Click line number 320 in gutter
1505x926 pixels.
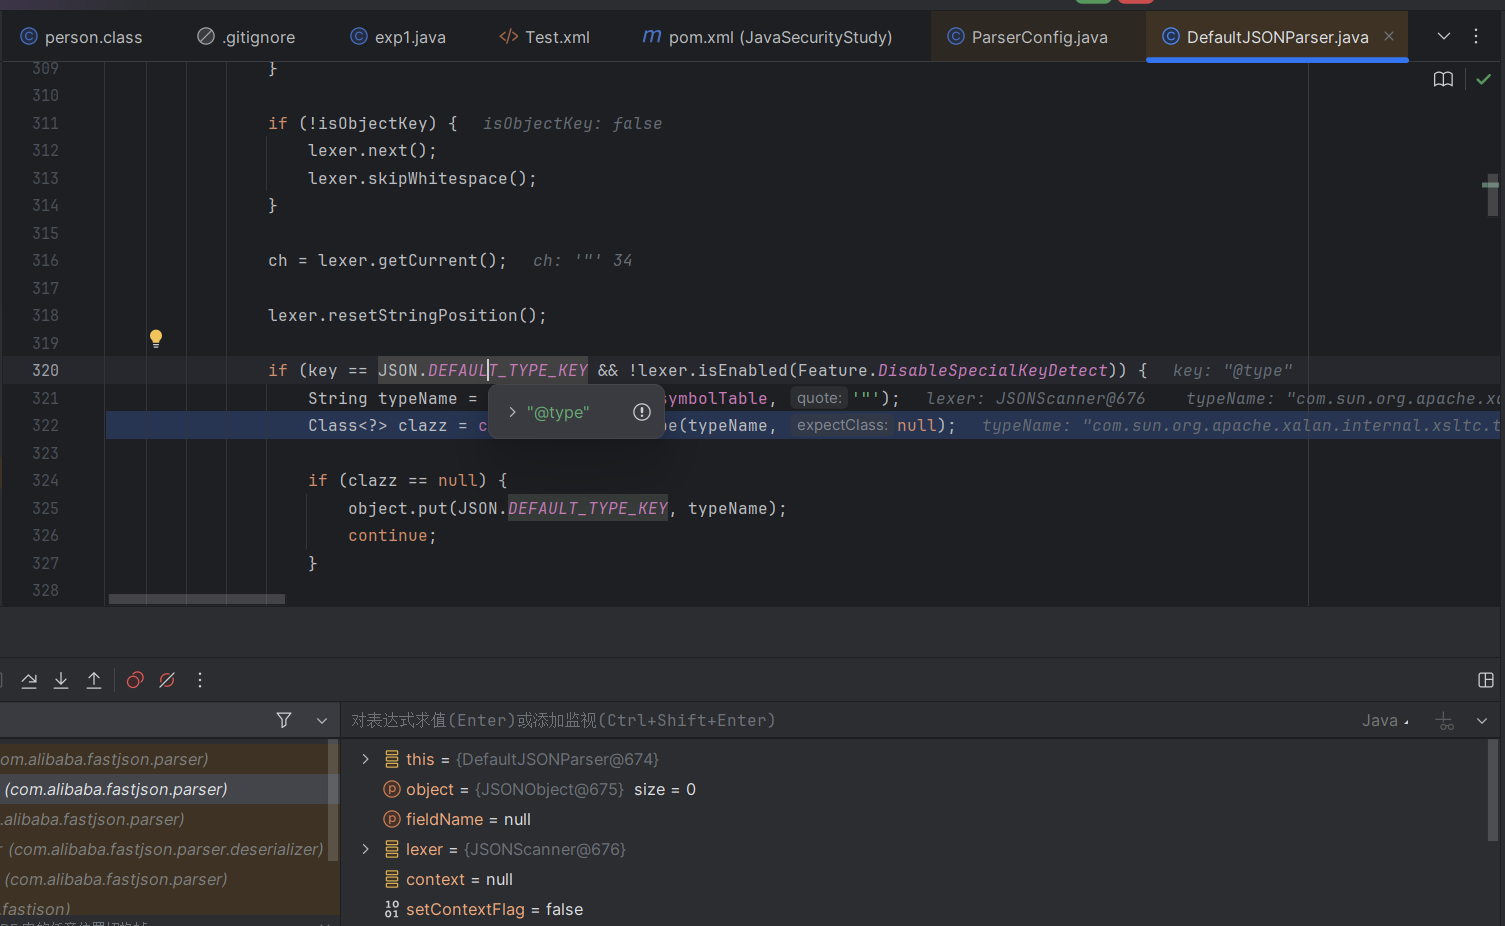pyautogui.click(x=45, y=370)
